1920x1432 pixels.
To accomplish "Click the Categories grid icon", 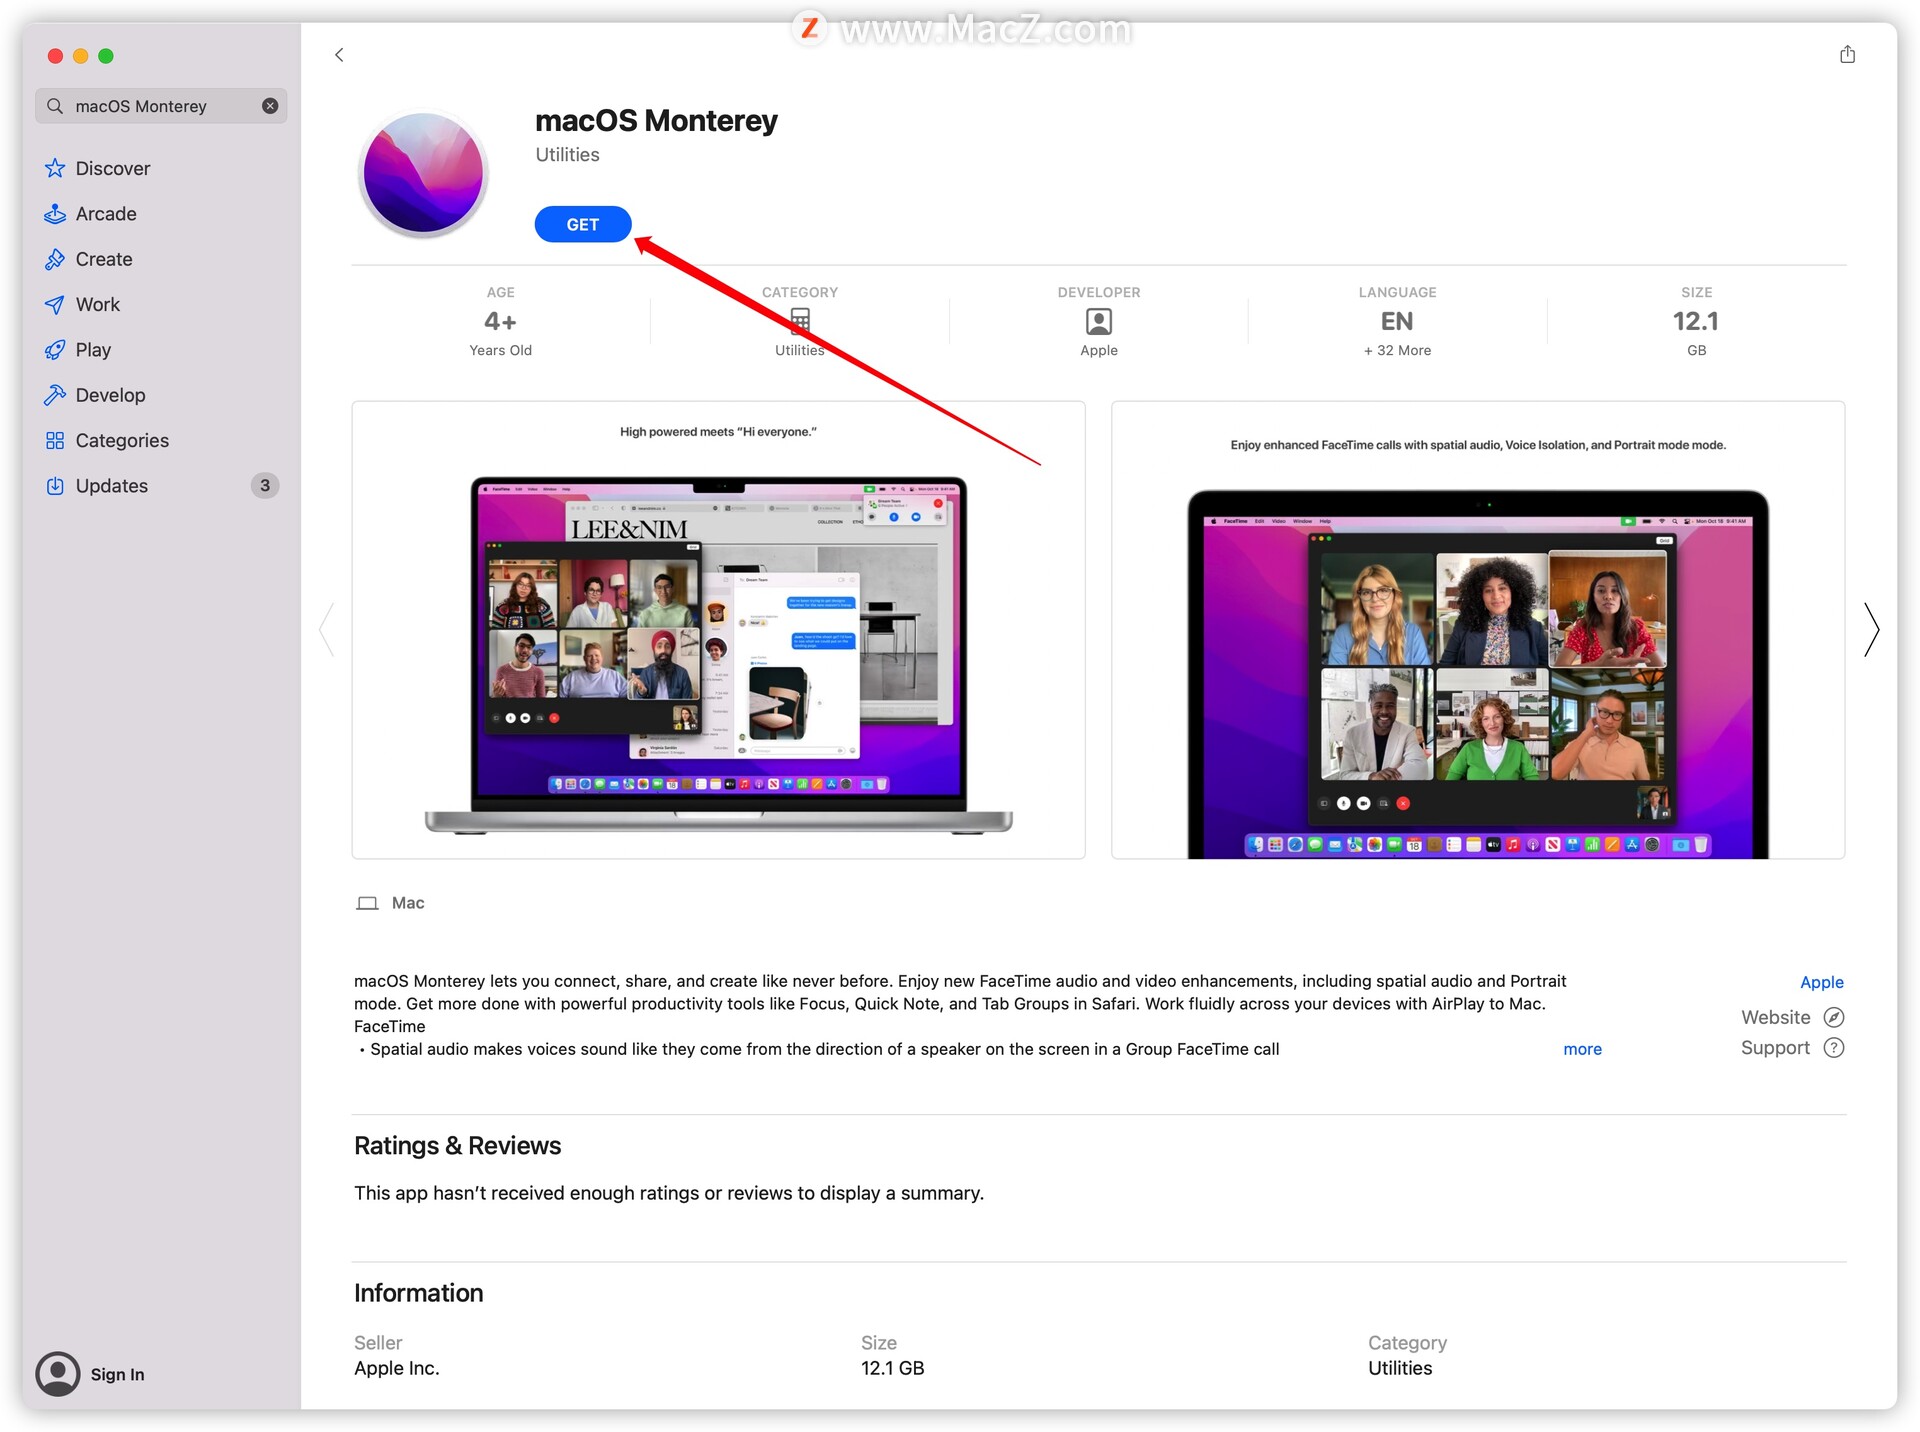I will [x=55, y=440].
